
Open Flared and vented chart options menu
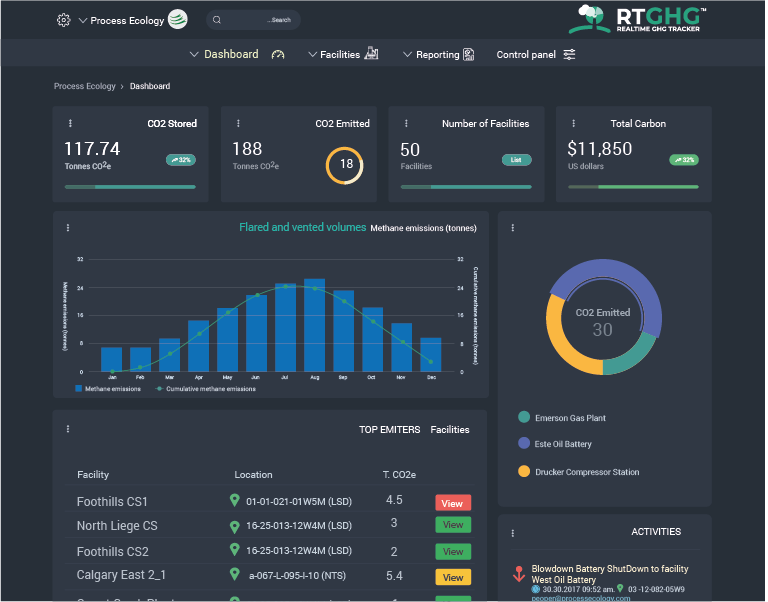(x=68, y=228)
